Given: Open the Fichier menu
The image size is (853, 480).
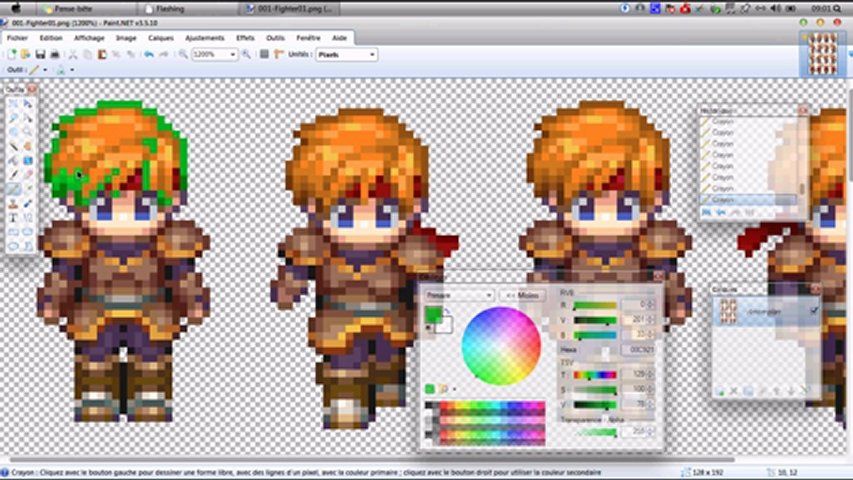Looking at the screenshot, I should point(17,38).
